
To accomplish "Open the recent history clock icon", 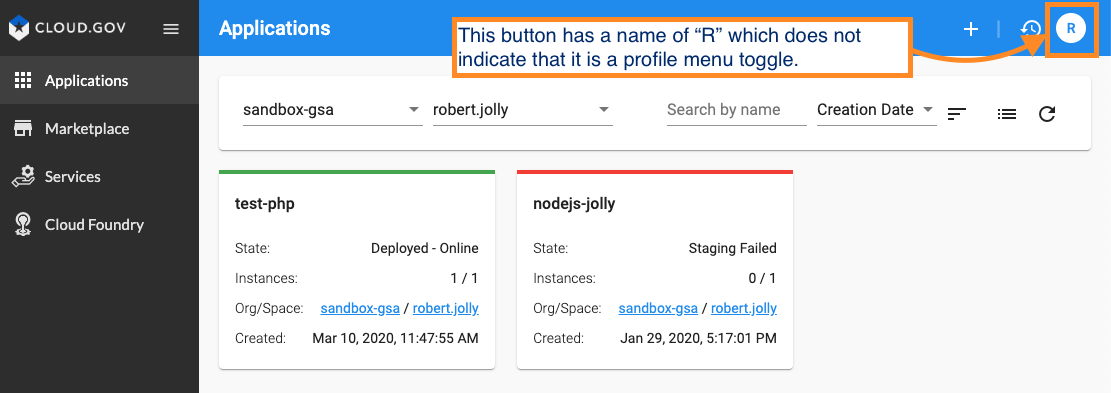I will click(x=1030, y=29).
